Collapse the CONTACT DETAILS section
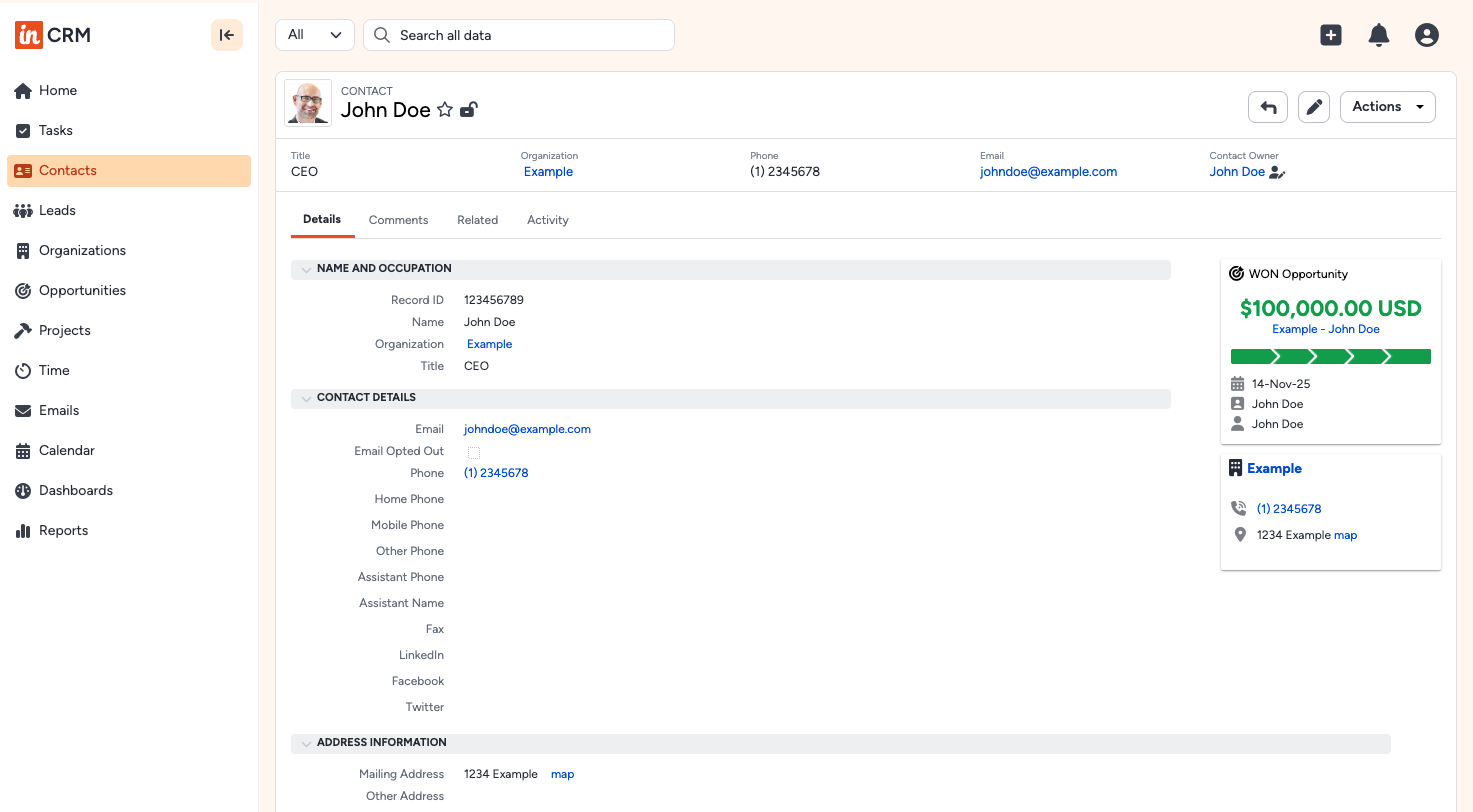Viewport: 1473px width, 812px height. (306, 397)
